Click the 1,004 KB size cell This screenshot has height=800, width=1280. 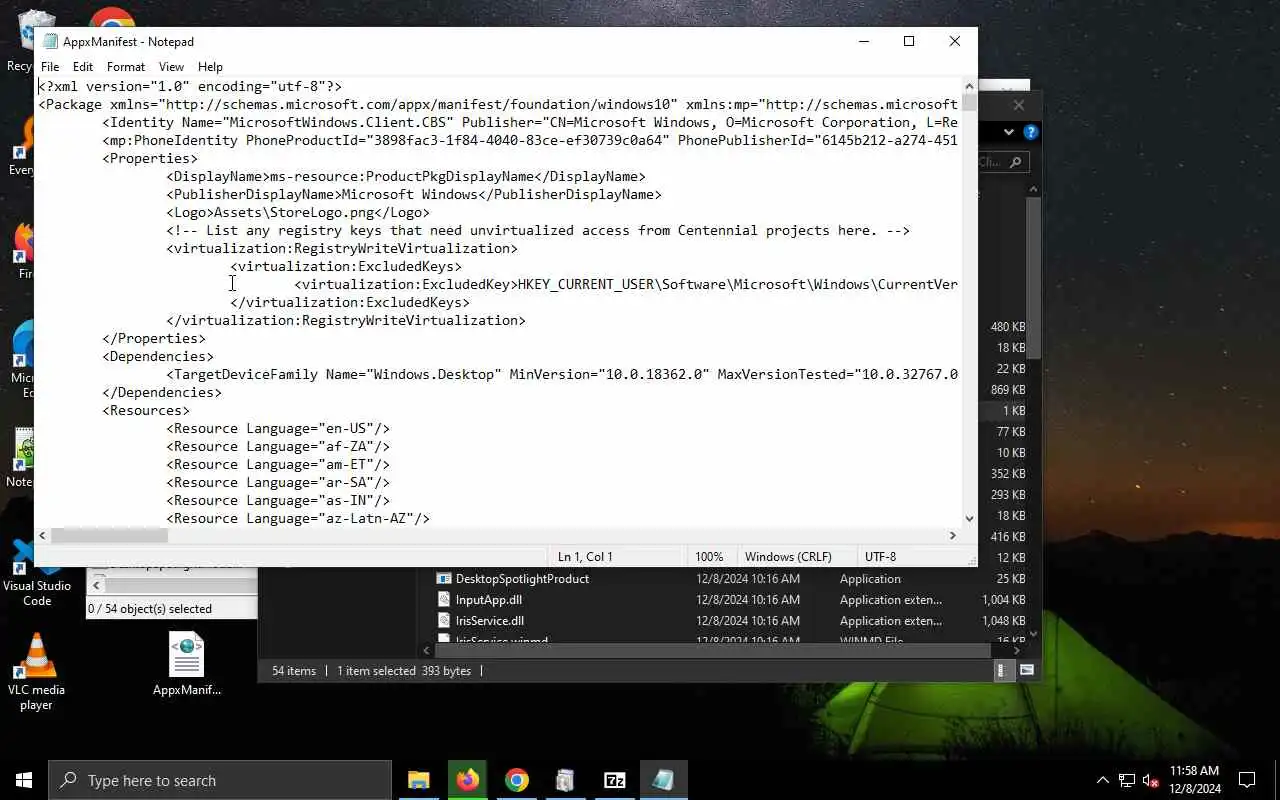(1003, 600)
